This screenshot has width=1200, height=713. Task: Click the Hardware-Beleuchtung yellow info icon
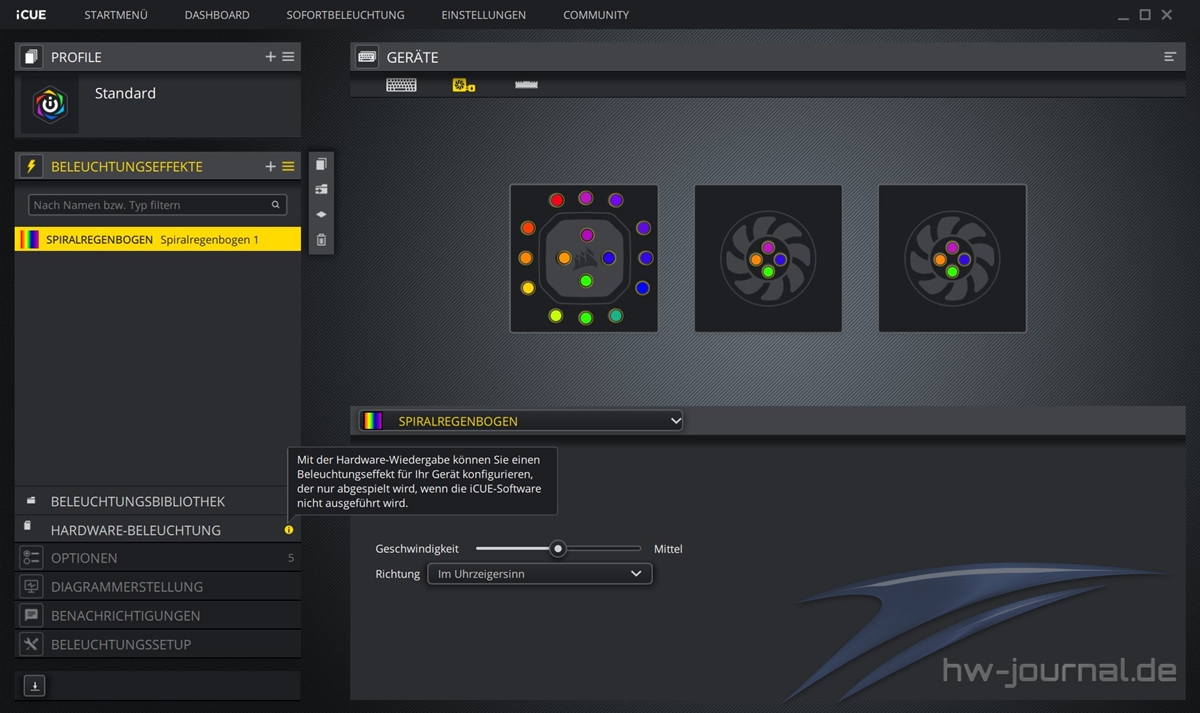289,530
